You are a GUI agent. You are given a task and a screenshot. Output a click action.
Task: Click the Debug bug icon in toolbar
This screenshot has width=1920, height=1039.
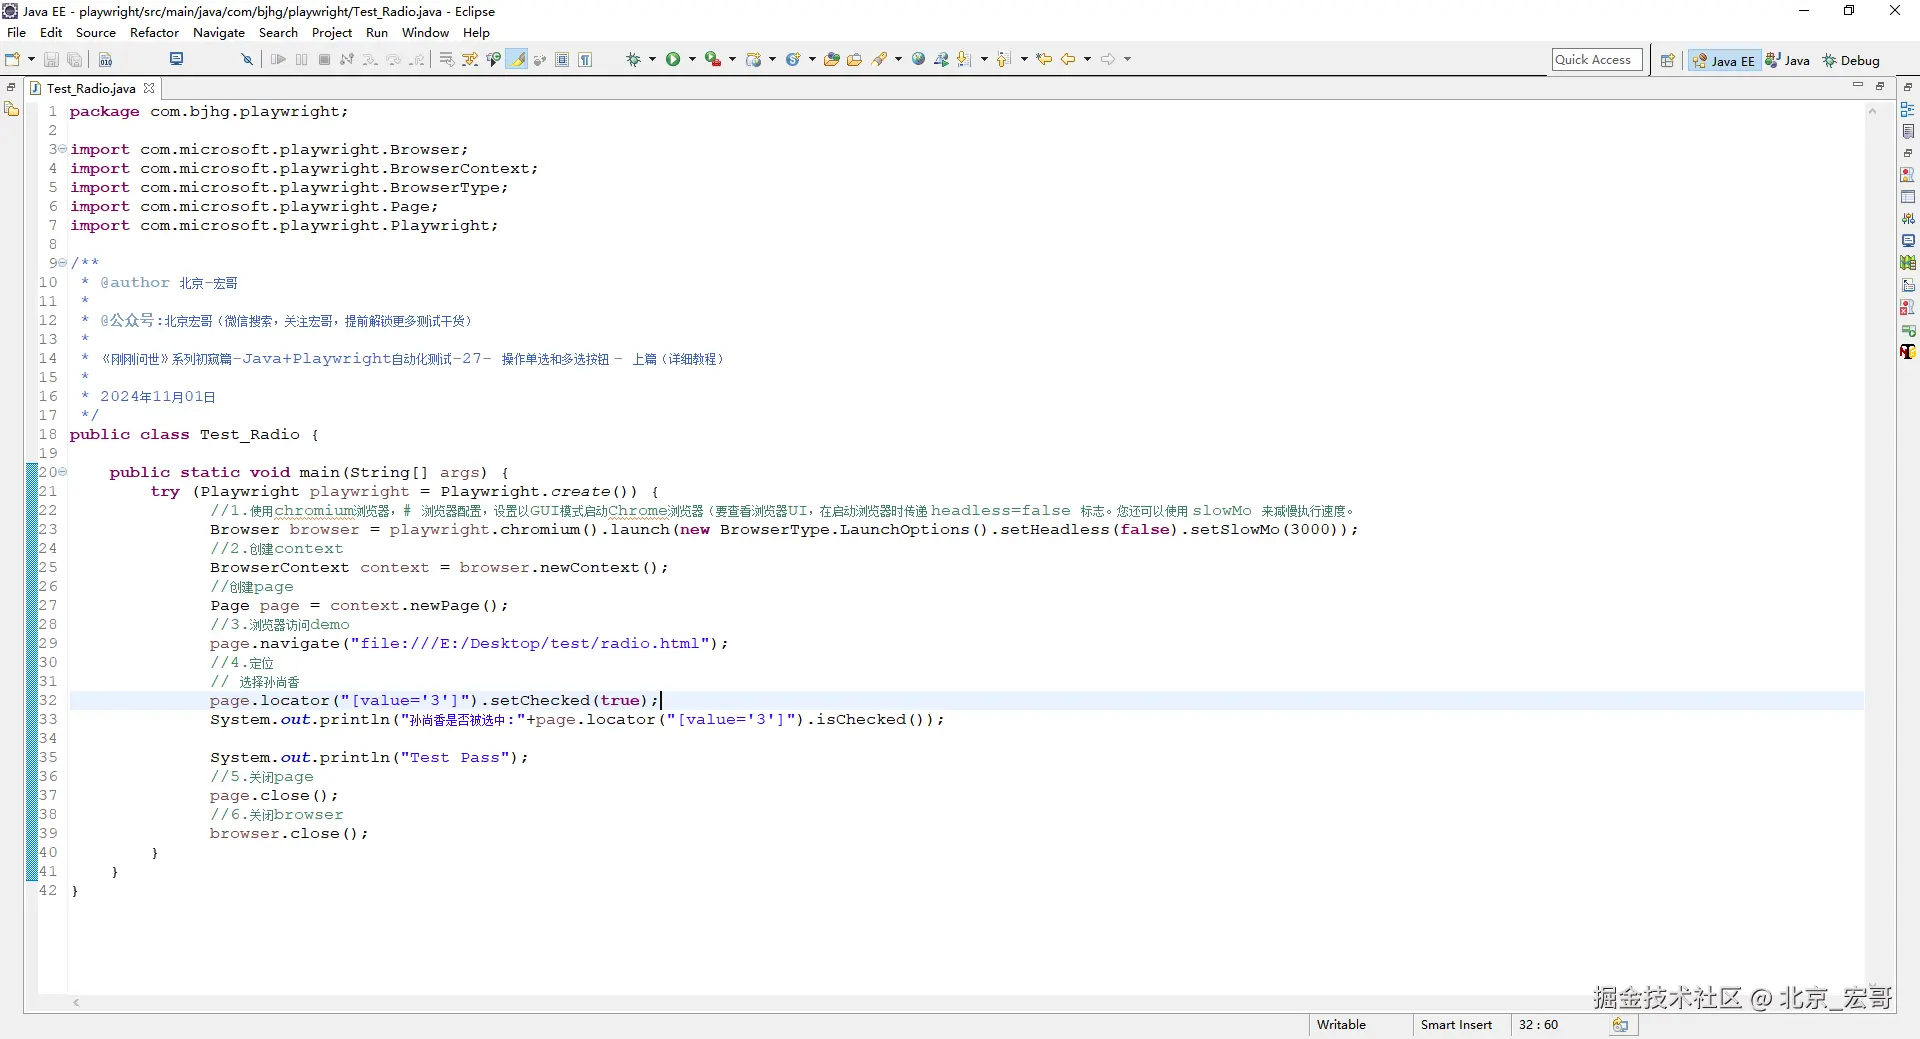[x=633, y=60]
